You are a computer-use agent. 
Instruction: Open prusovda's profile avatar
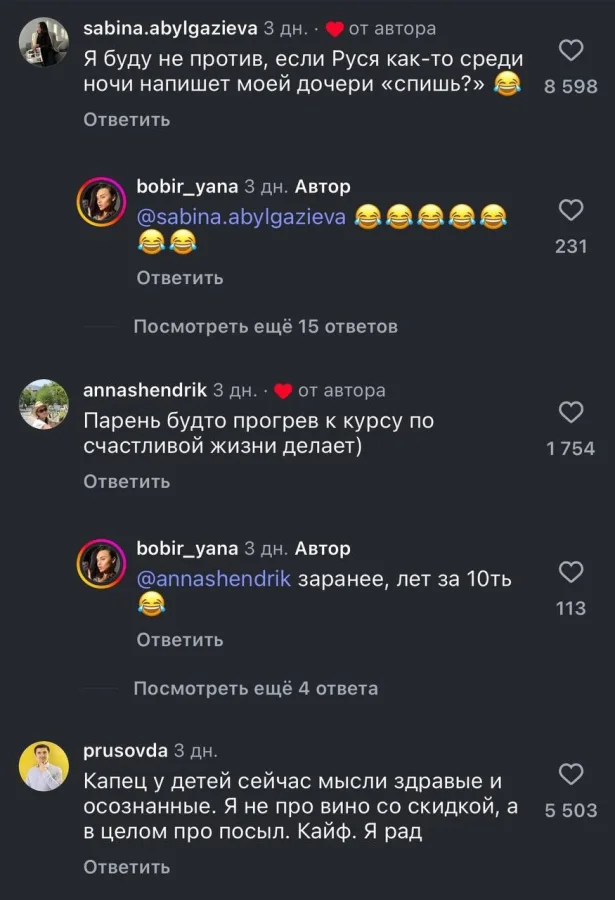pyautogui.click(x=43, y=767)
